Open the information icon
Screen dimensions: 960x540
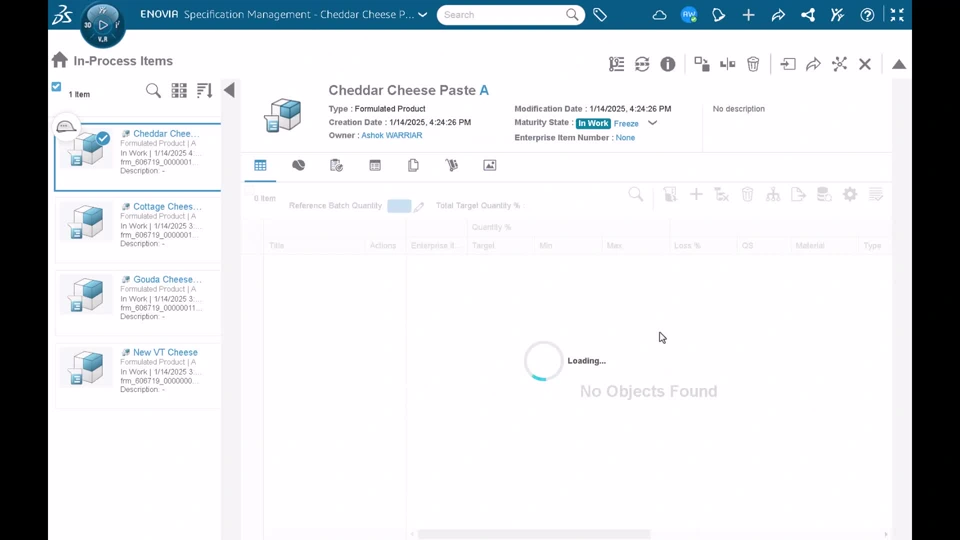coord(668,64)
